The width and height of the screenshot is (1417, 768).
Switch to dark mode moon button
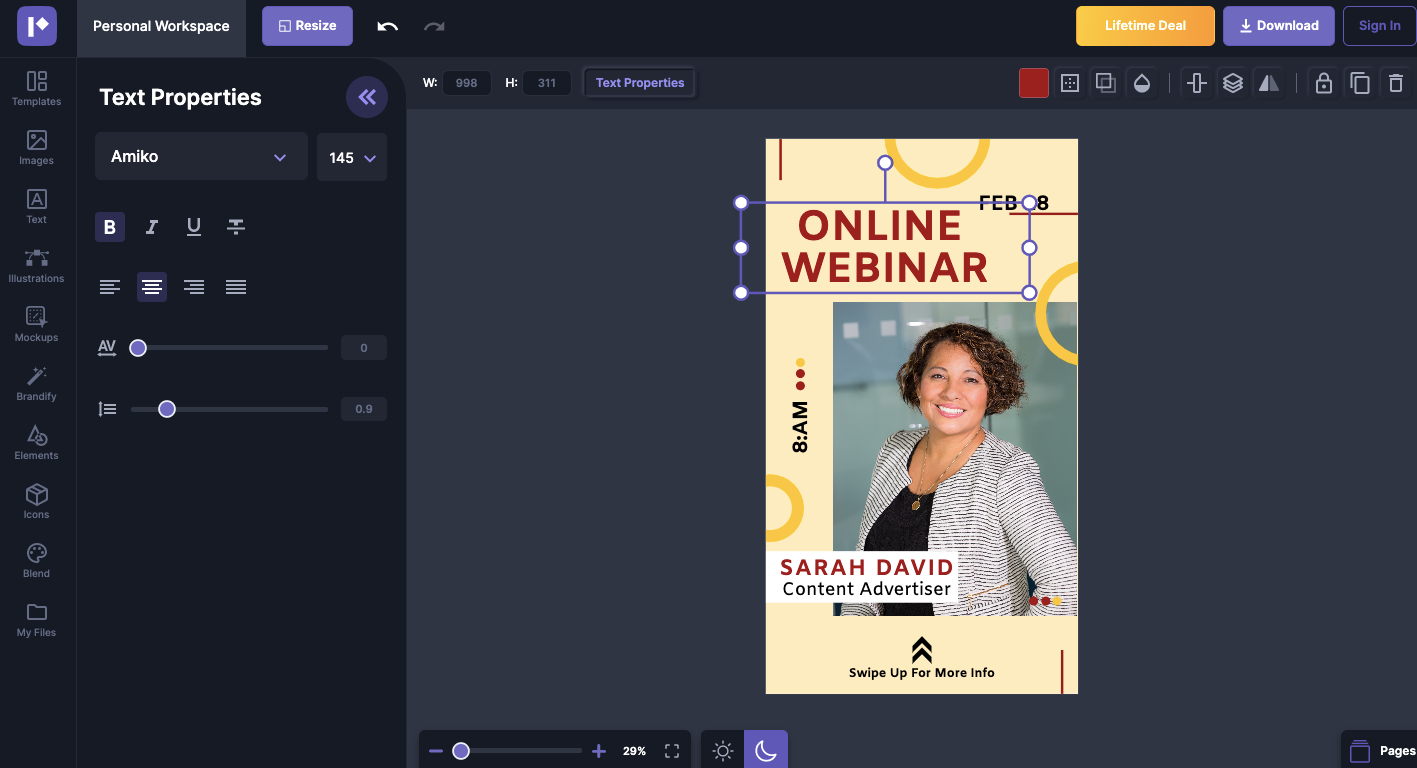[x=765, y=750]
